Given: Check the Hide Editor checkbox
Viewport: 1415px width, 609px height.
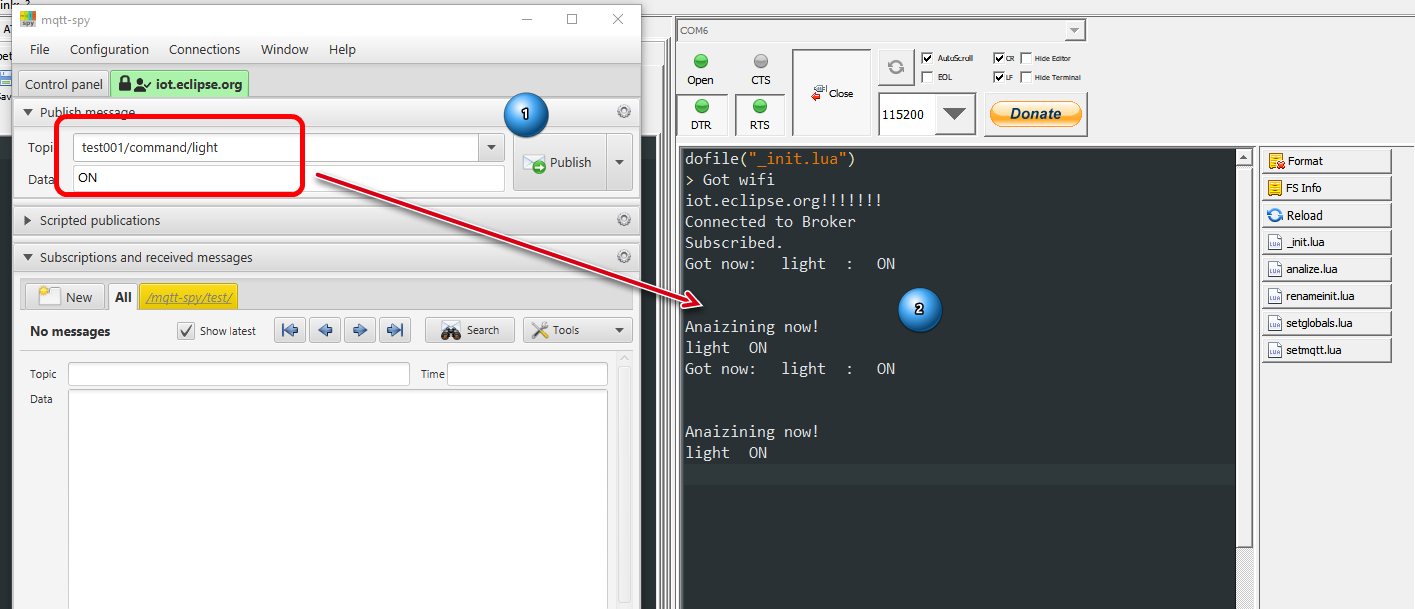Looking at the screenshot, I should pyautogui.click(x=1026, y=58).
